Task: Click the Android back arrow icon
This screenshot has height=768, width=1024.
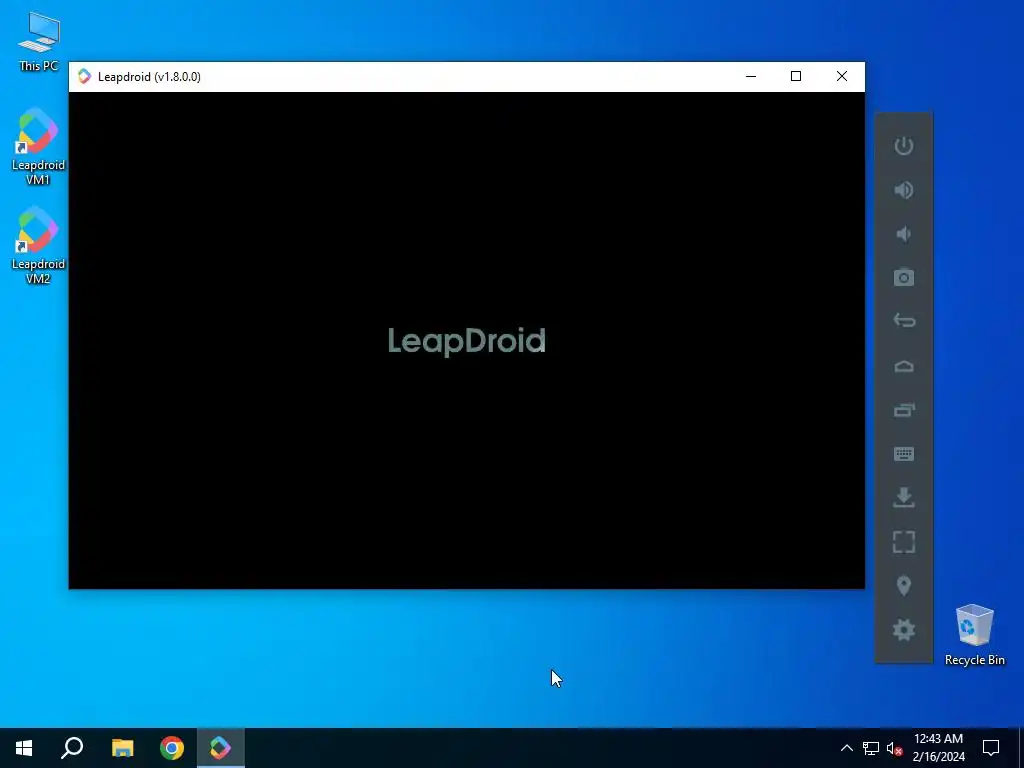Action: [x=904, y=321]
